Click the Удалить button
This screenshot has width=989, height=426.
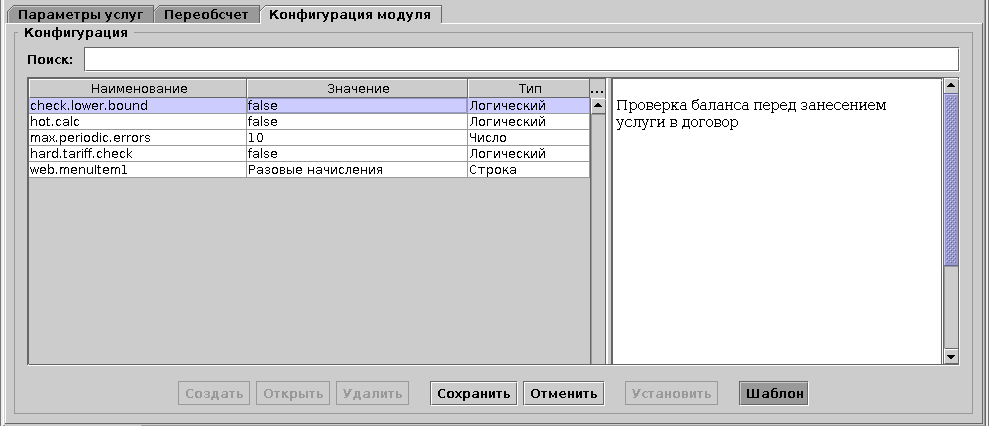372,393
